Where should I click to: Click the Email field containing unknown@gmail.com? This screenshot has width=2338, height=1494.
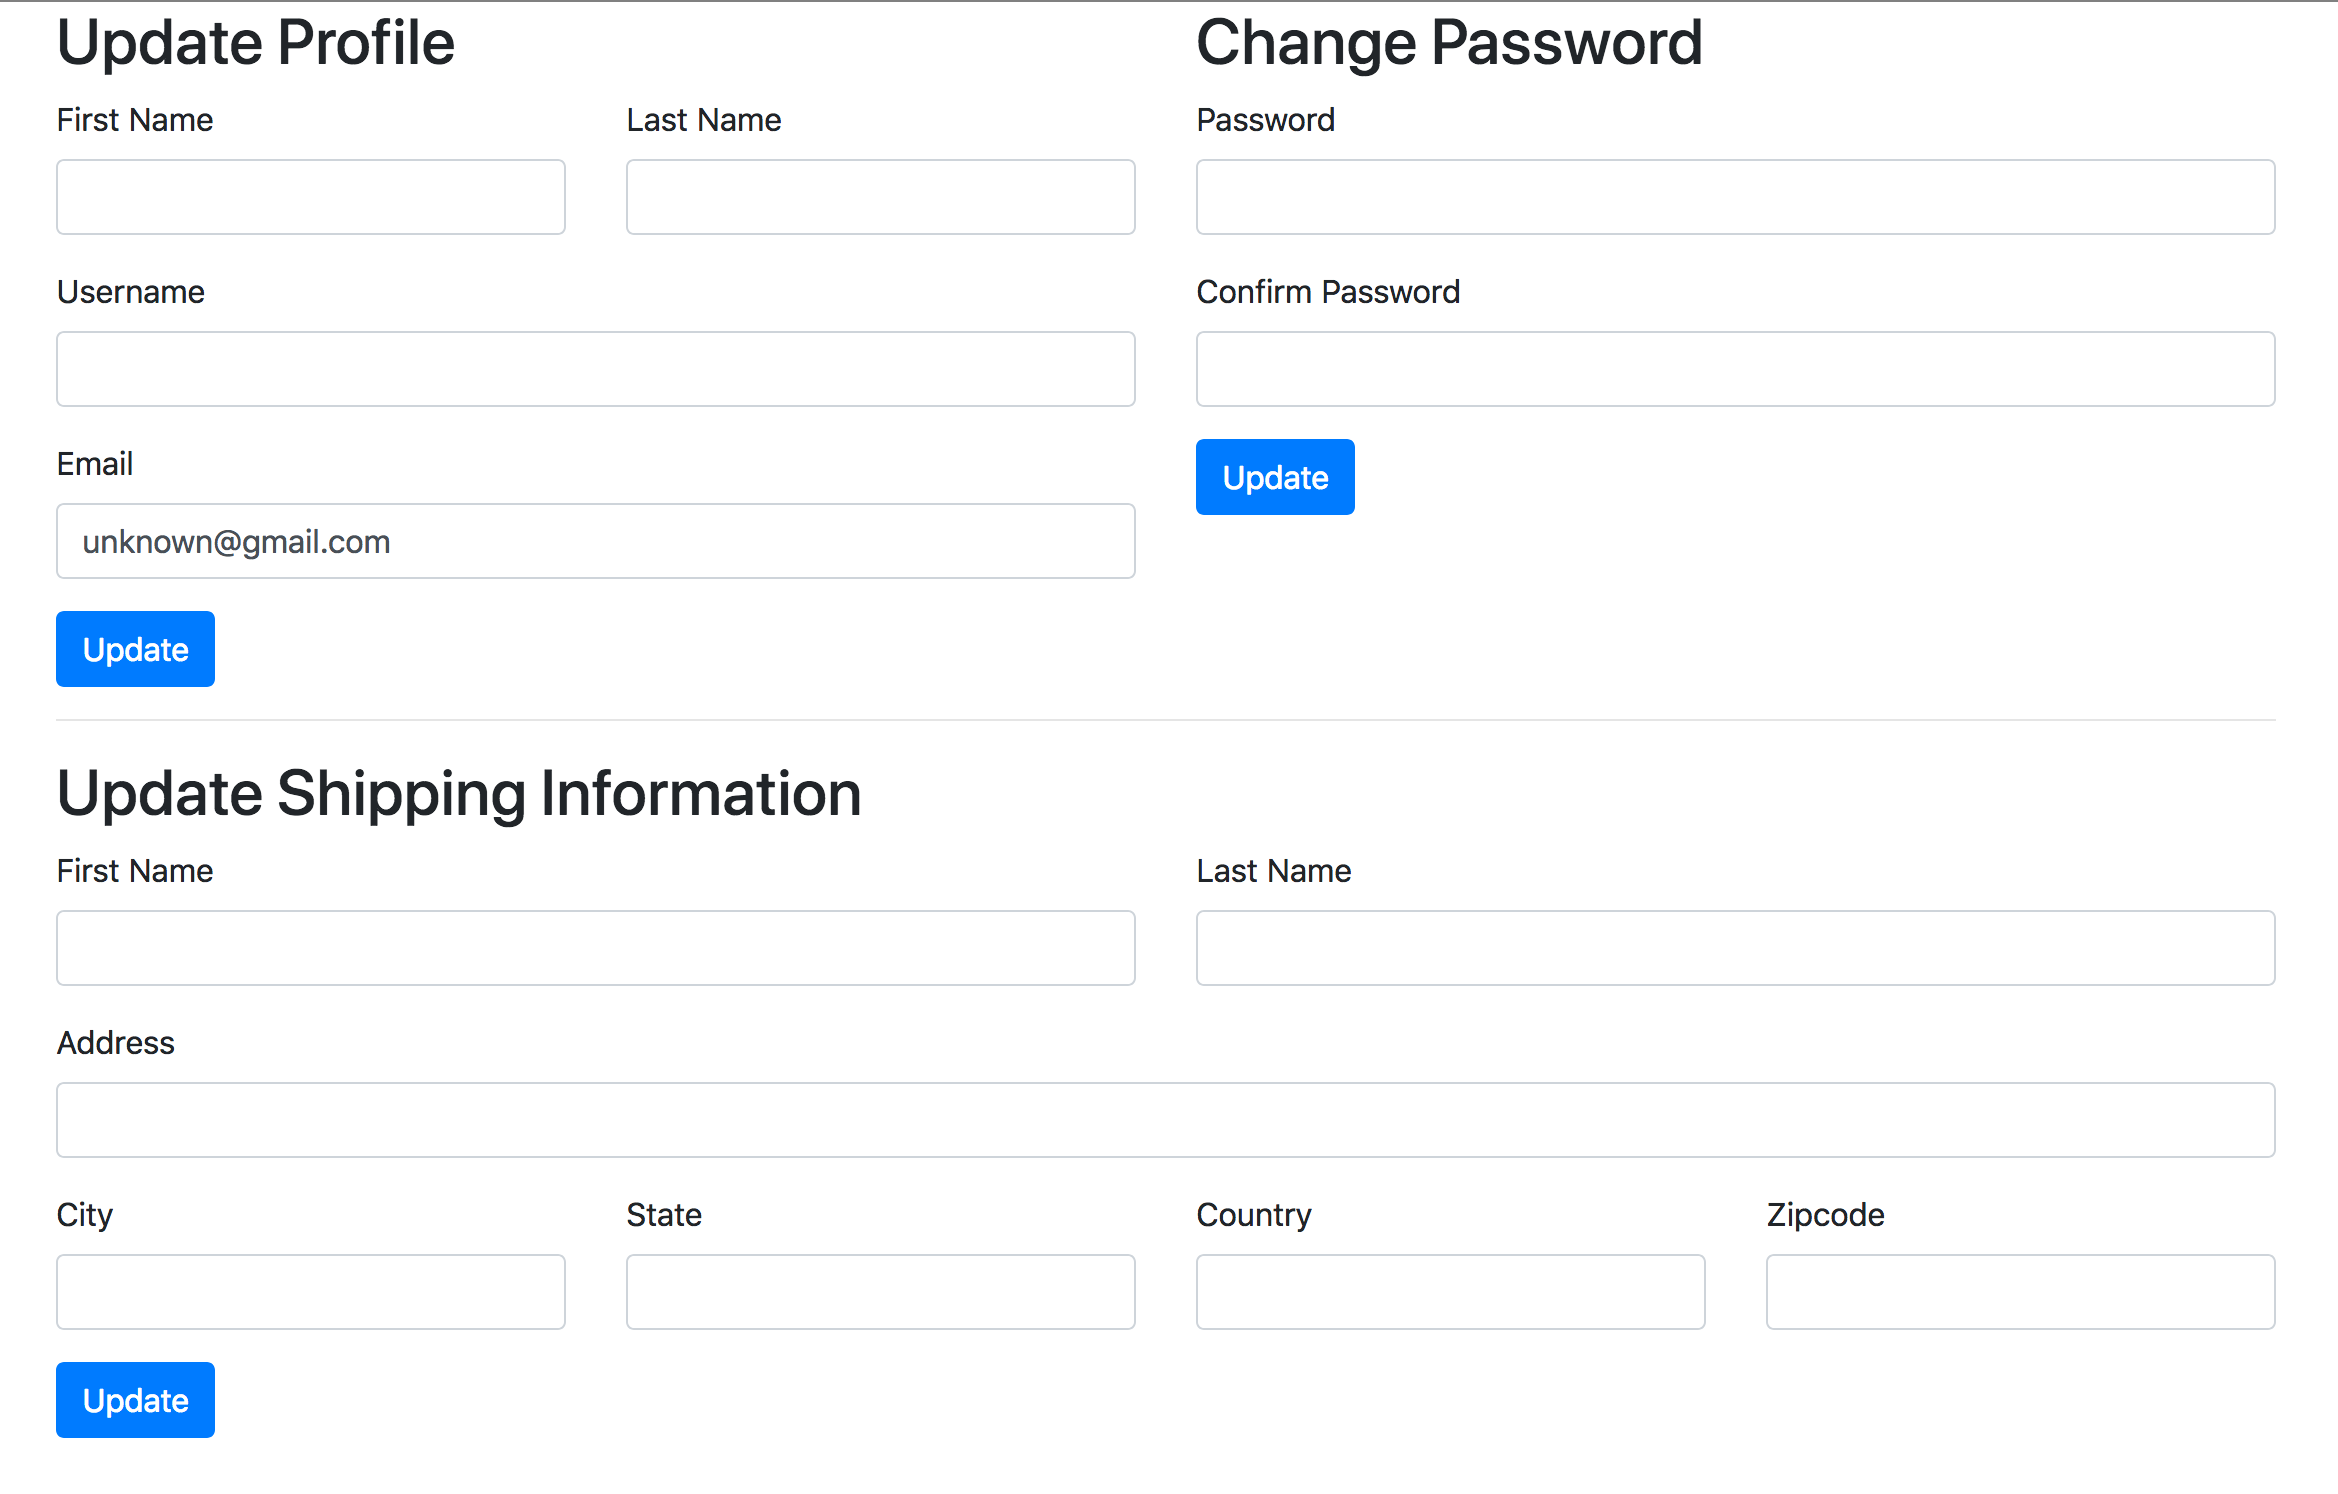point(596,541)
